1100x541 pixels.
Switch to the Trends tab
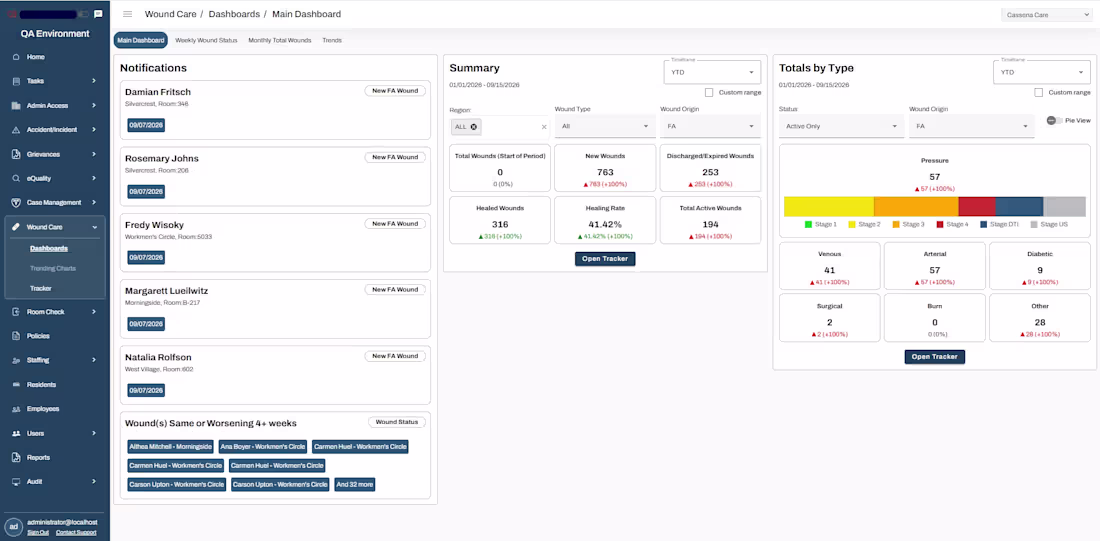point(332,41)
